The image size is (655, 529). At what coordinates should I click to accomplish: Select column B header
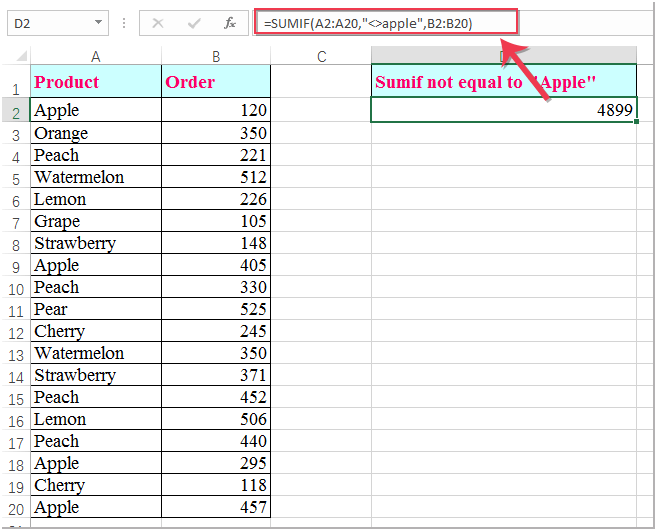coord(216,57)
